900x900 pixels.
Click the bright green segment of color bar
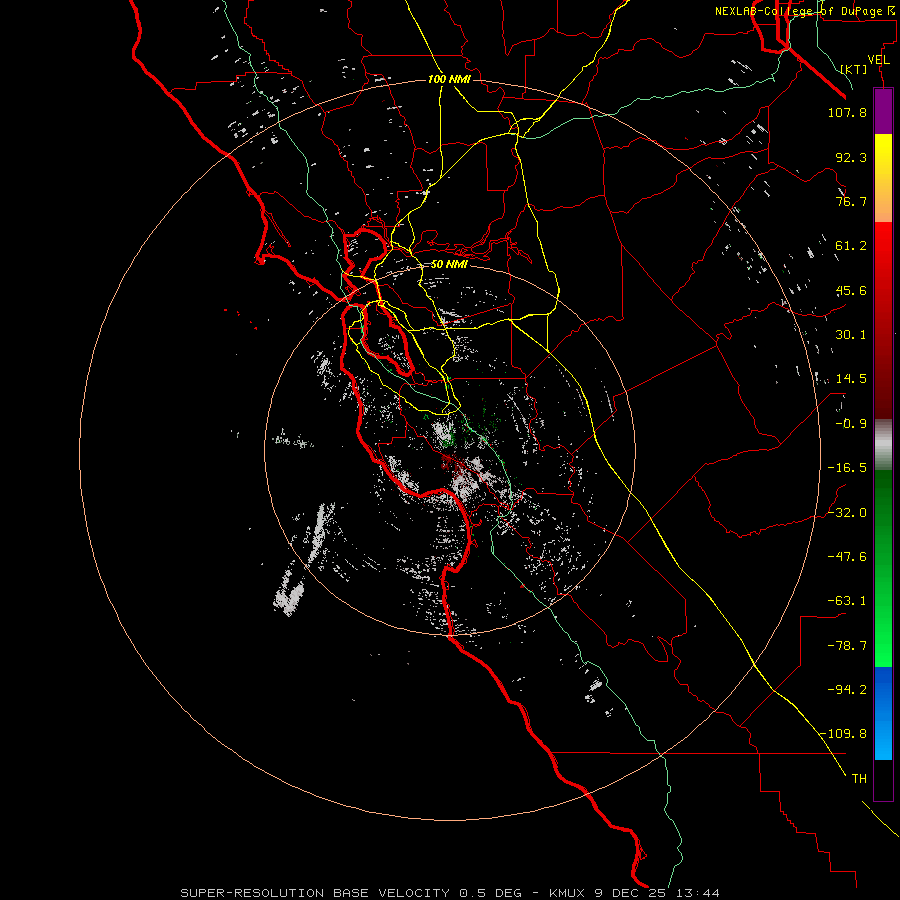pyautogui.click(x=883, y=631)
